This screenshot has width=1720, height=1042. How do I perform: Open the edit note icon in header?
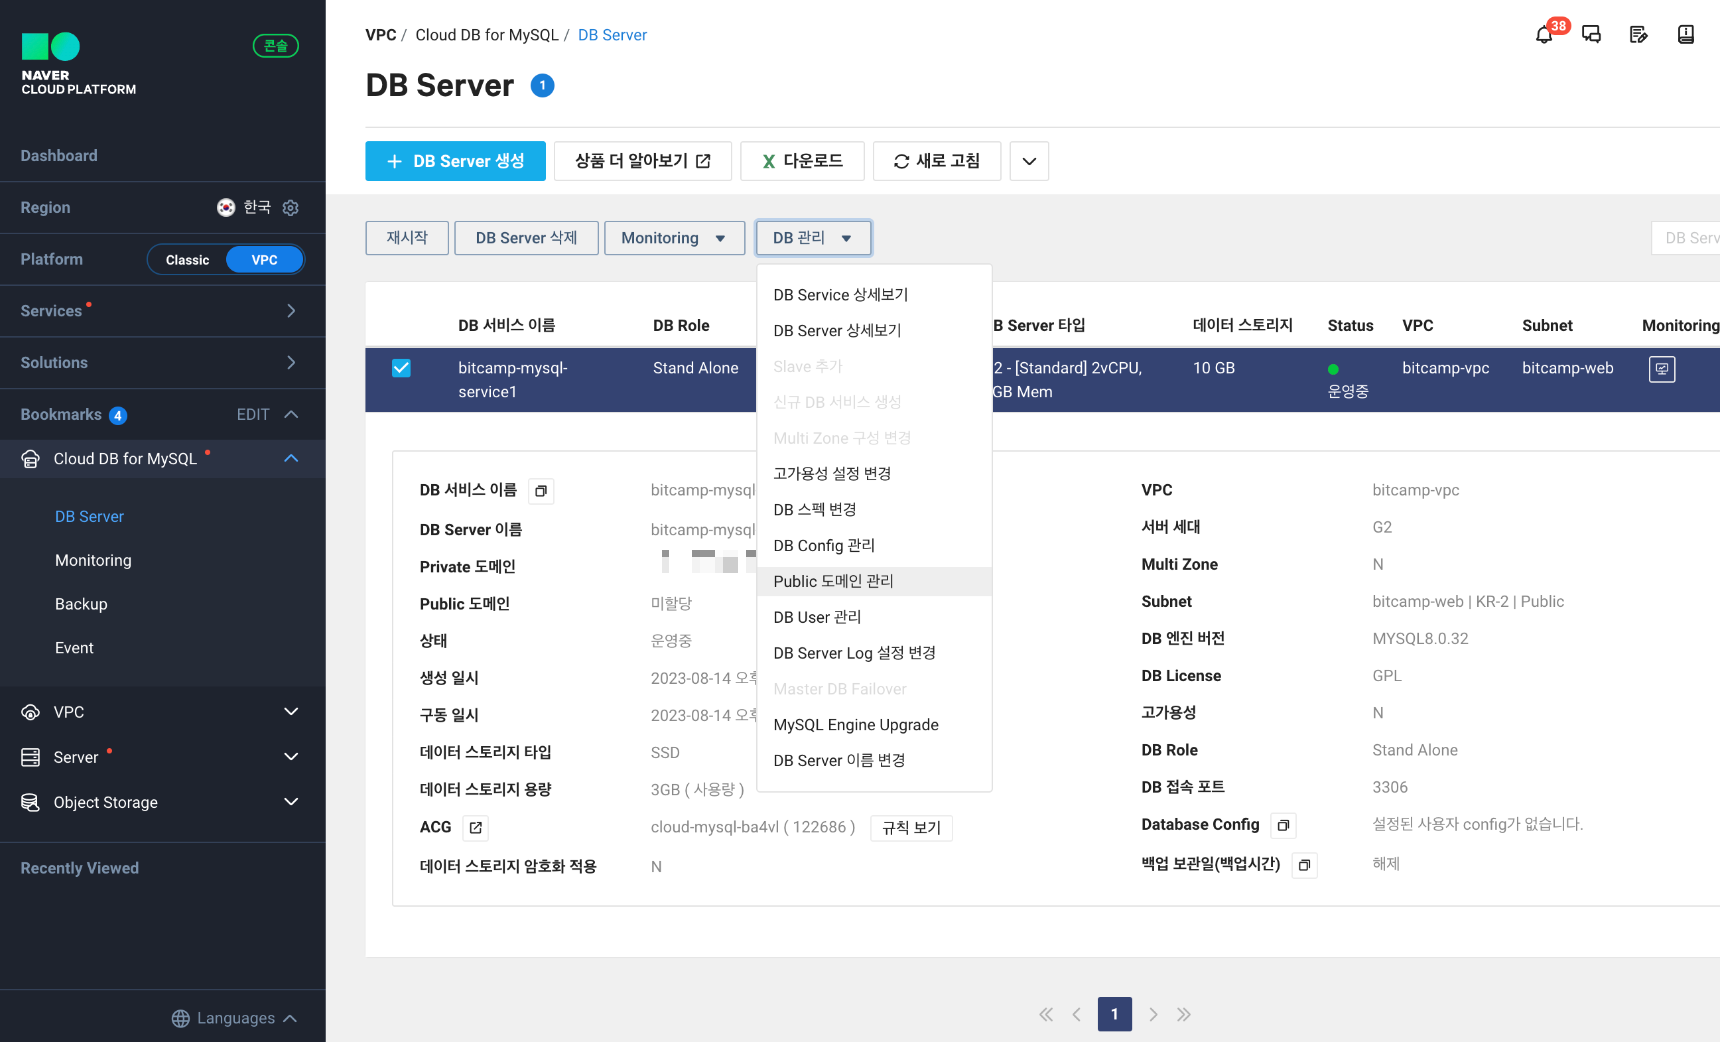(x=1638, y=35)
